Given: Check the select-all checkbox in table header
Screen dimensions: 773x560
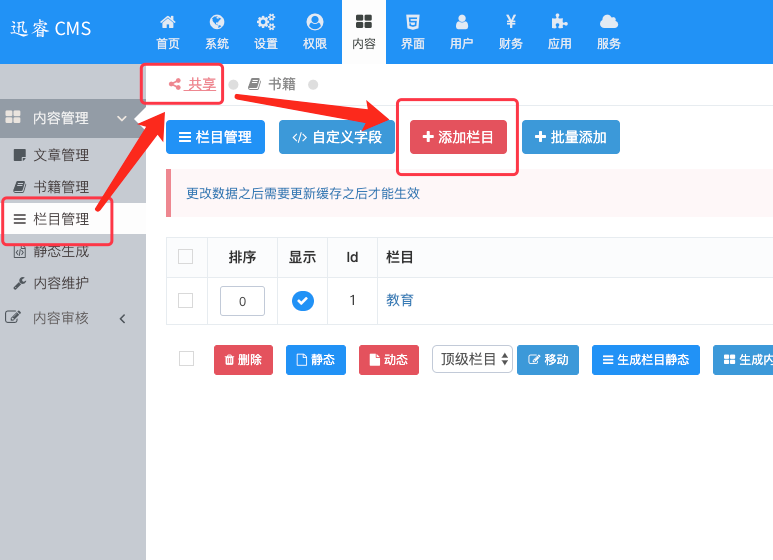Looking at the screenshot, I should (x=185, y=257).
